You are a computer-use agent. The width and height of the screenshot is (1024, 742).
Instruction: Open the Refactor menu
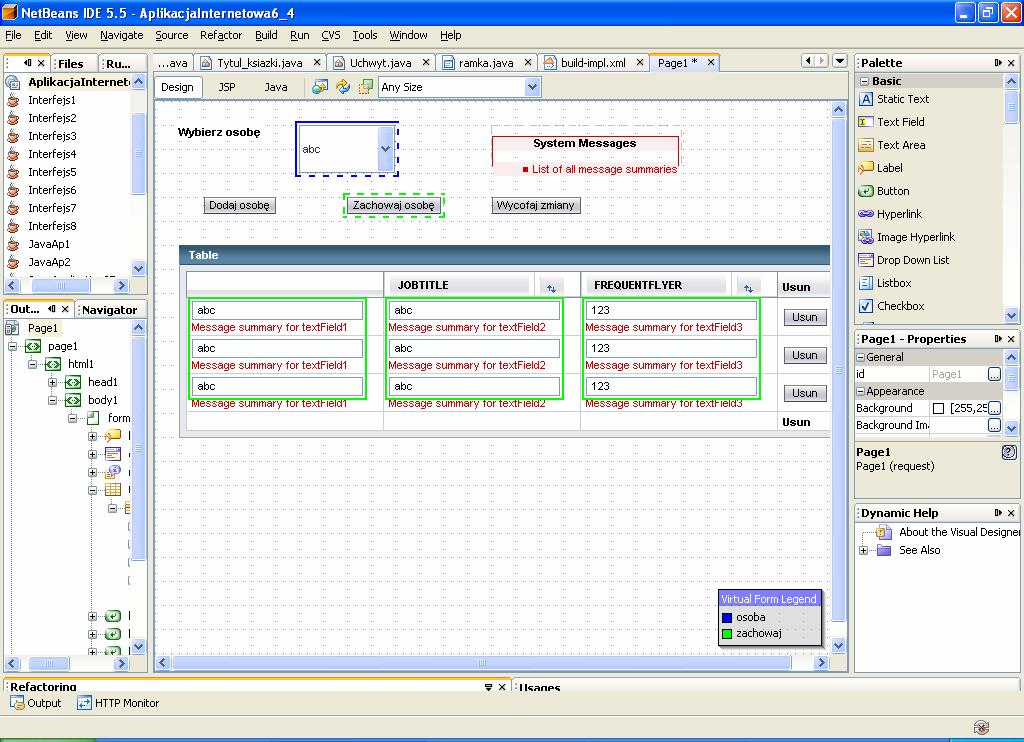click(x=221, y=35)
